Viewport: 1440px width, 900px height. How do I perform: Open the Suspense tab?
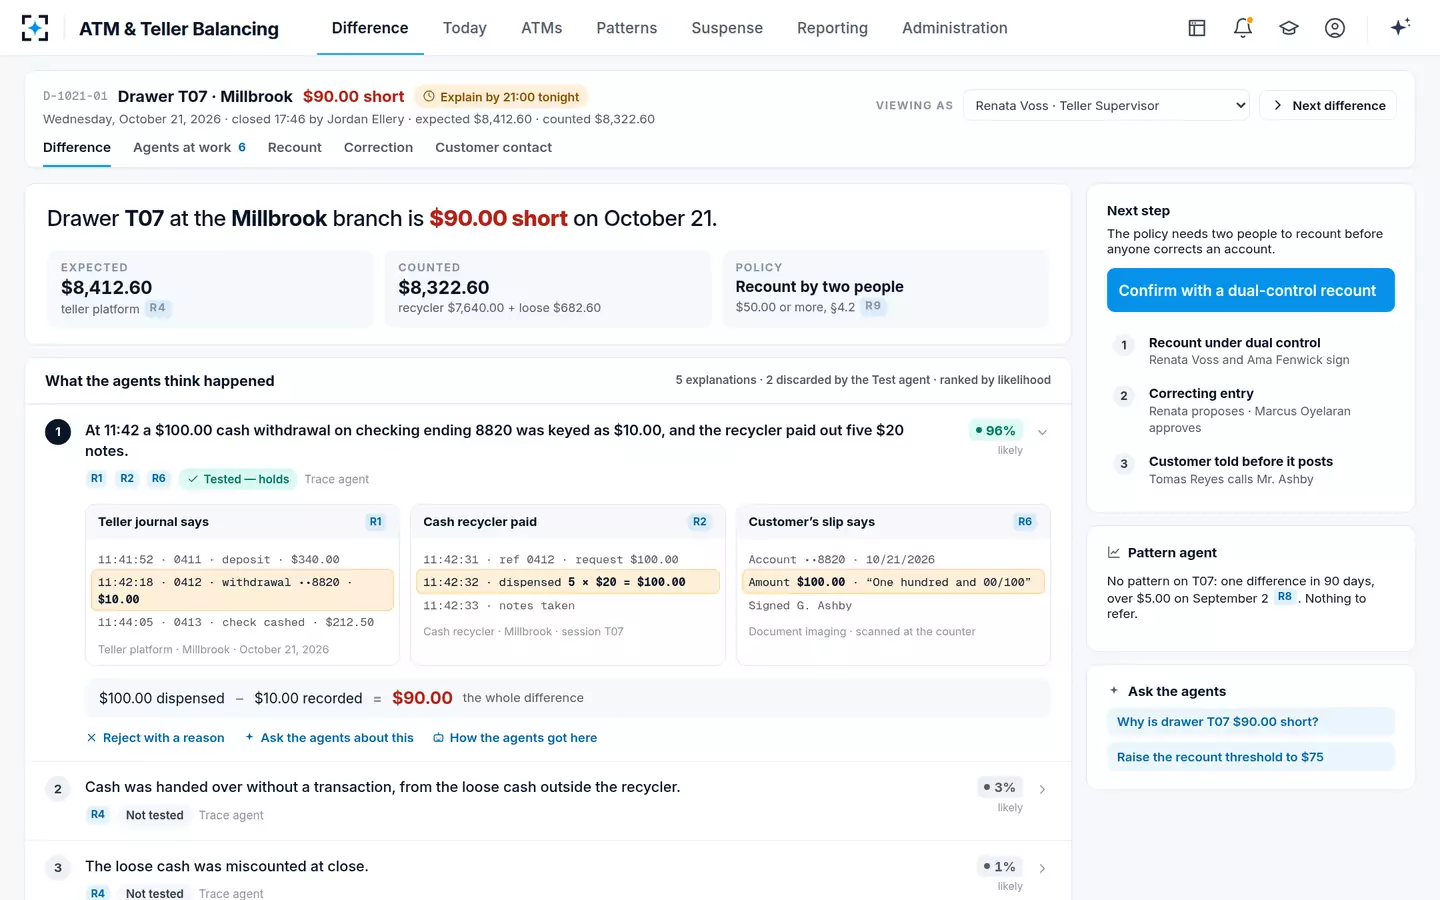pos(727,28)
